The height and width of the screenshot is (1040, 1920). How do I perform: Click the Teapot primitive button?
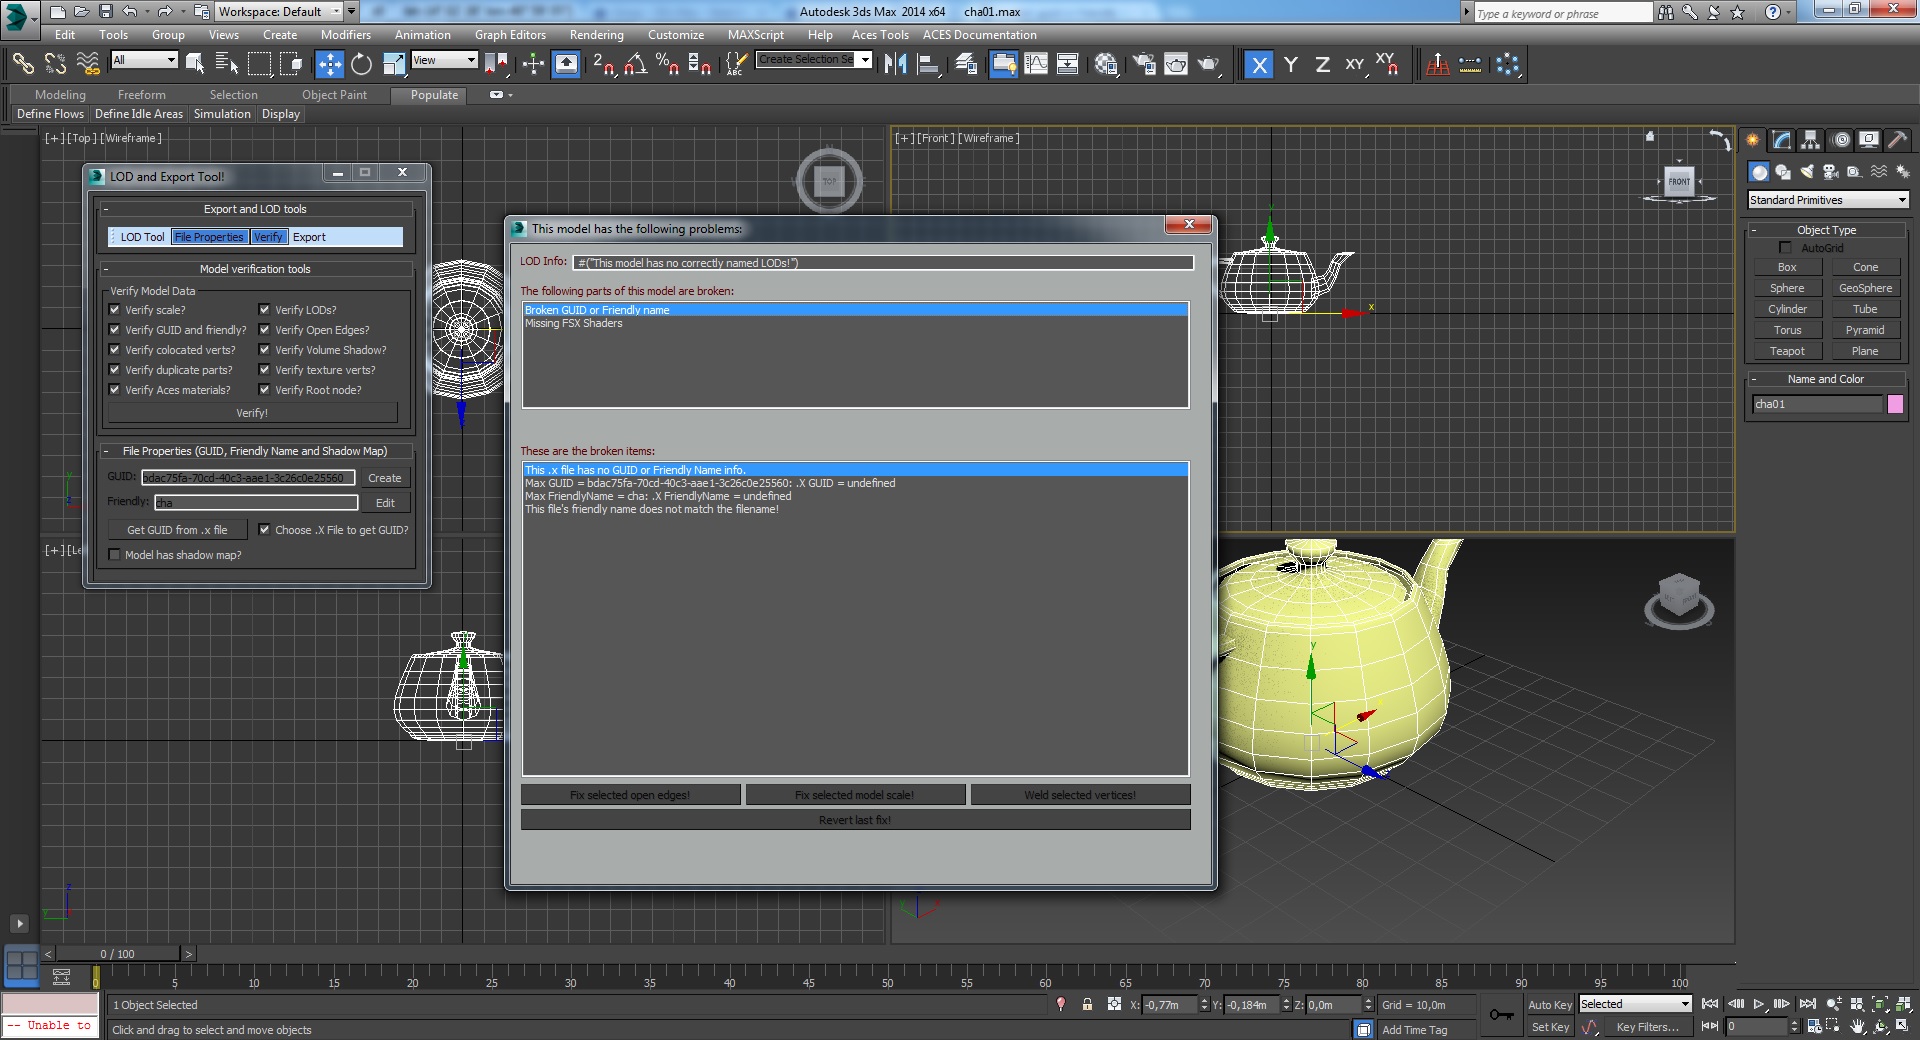[x=1787, y=351]
